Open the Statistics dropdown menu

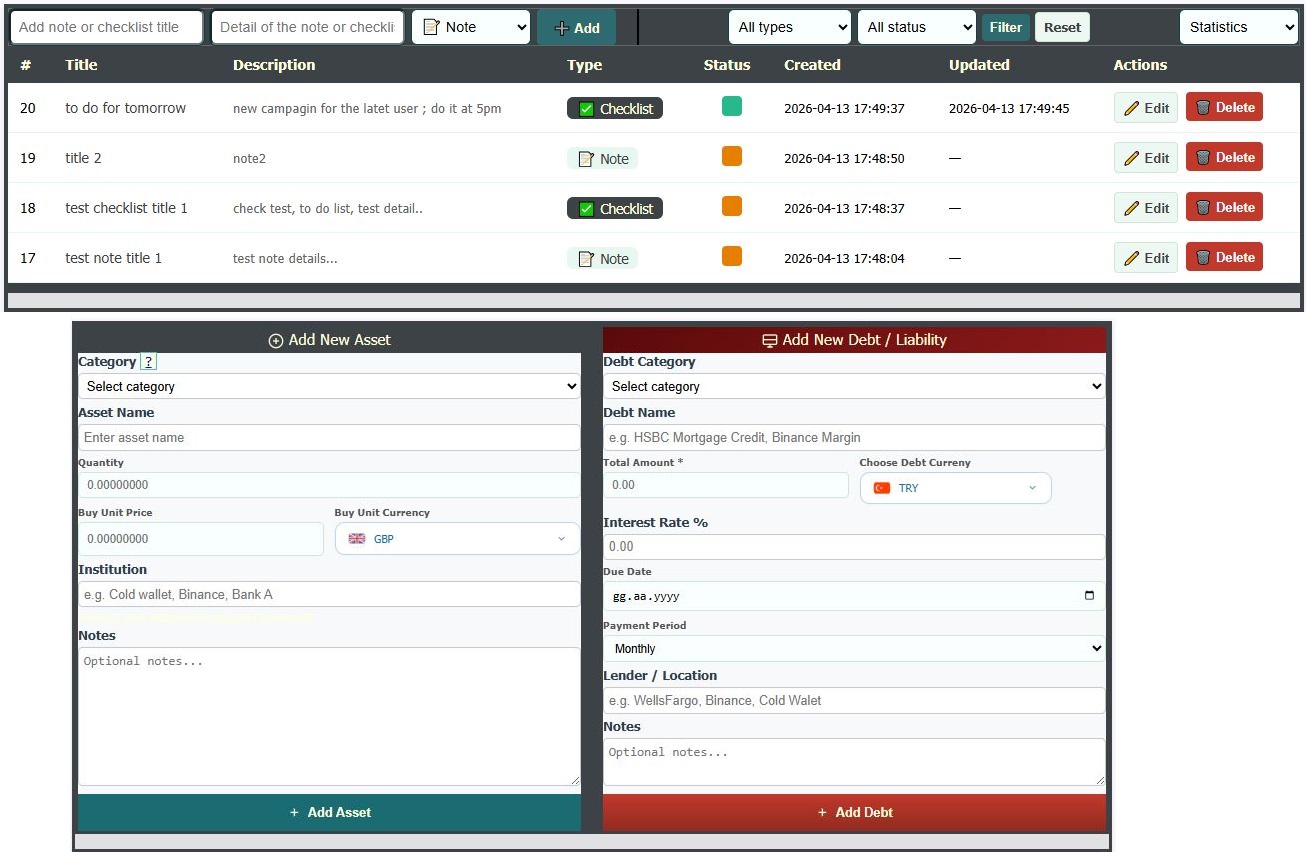(x=1238, y=27)
